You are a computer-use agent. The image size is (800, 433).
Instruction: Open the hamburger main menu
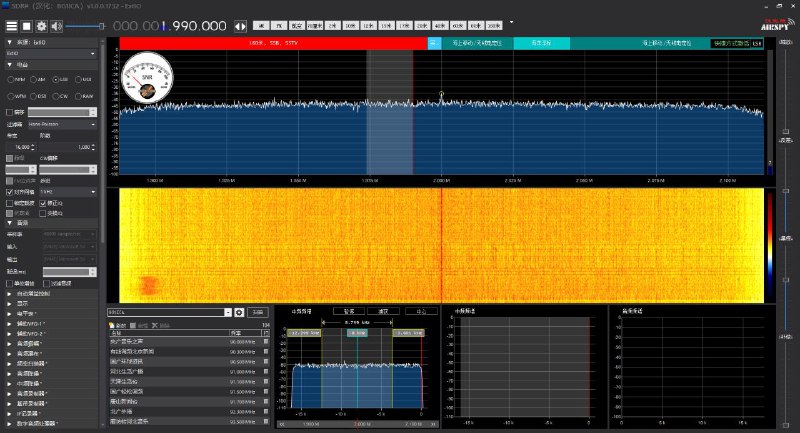[12, 25]
